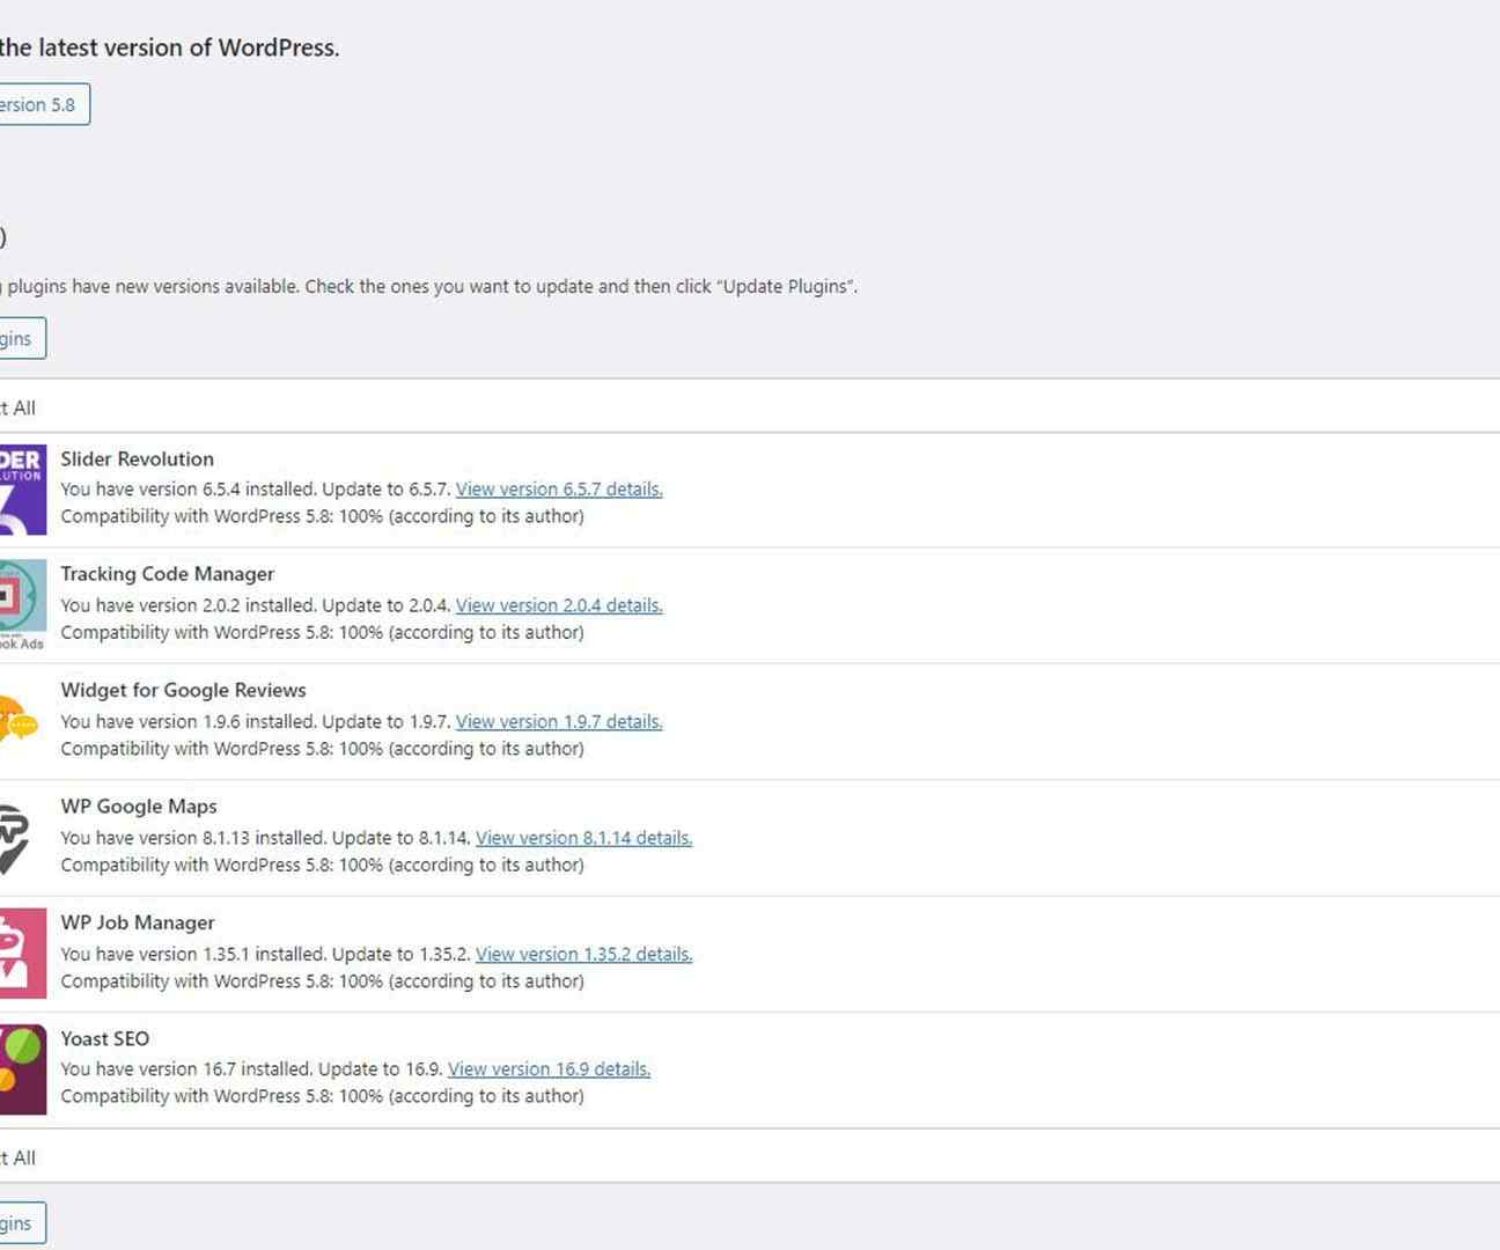Viewport: 1500px width, 1250px height.
Task: Open View version 1.9.7 details link
Action: 559,721
